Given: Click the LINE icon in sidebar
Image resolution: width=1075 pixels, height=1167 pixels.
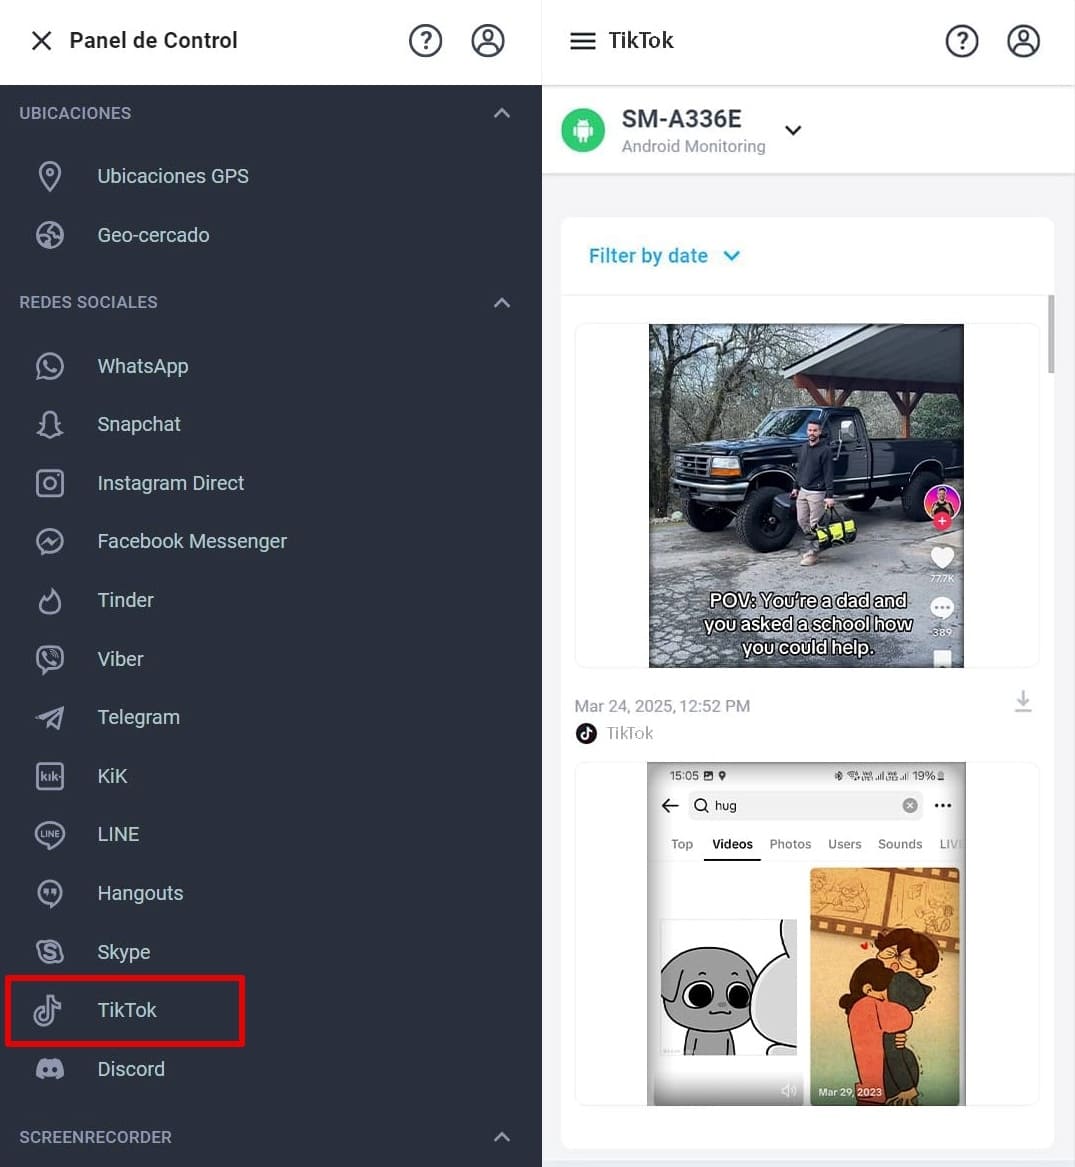Looking at the screenshot, I should [50, 834].
